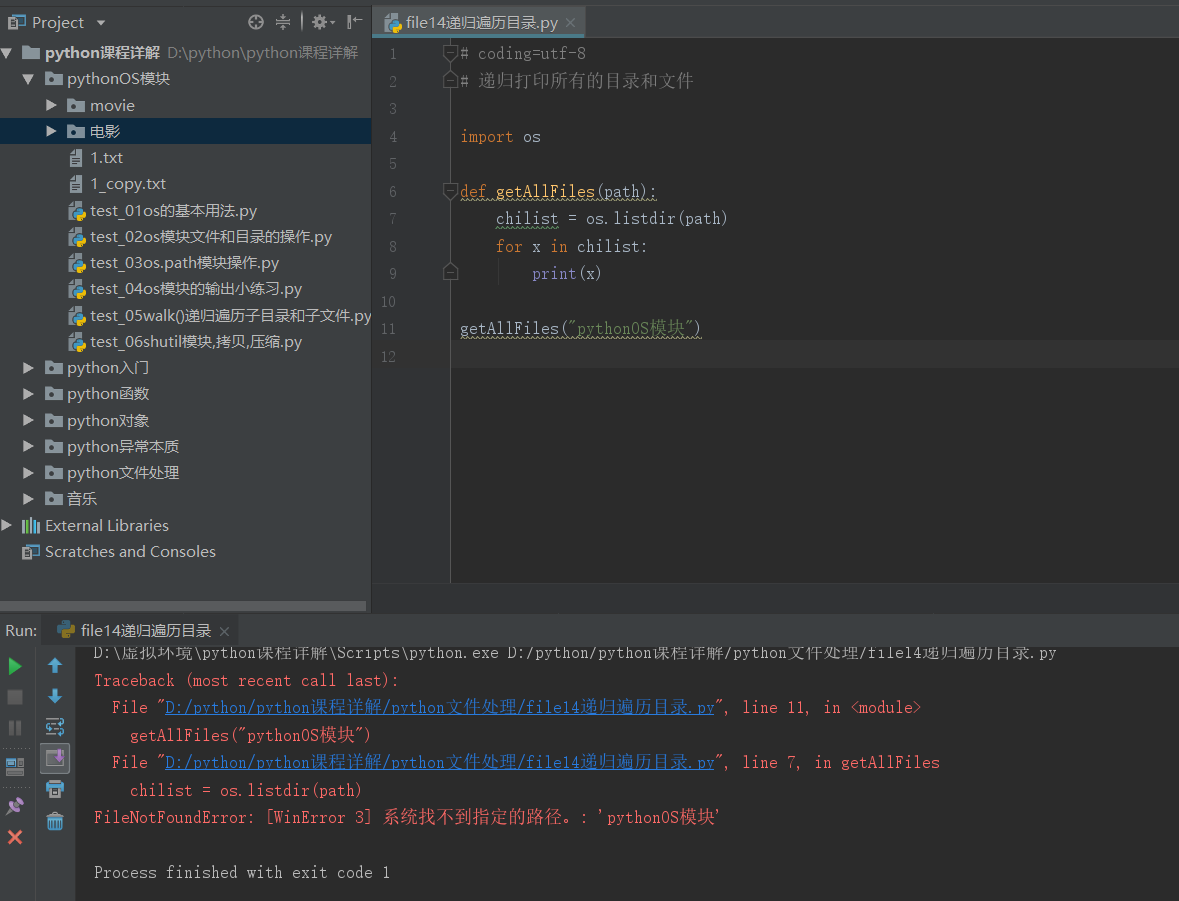Image resolution: width=1179 pixels, height=901 pixels.
Task: Fold the comment block at line 1
Action: [450, 53]
